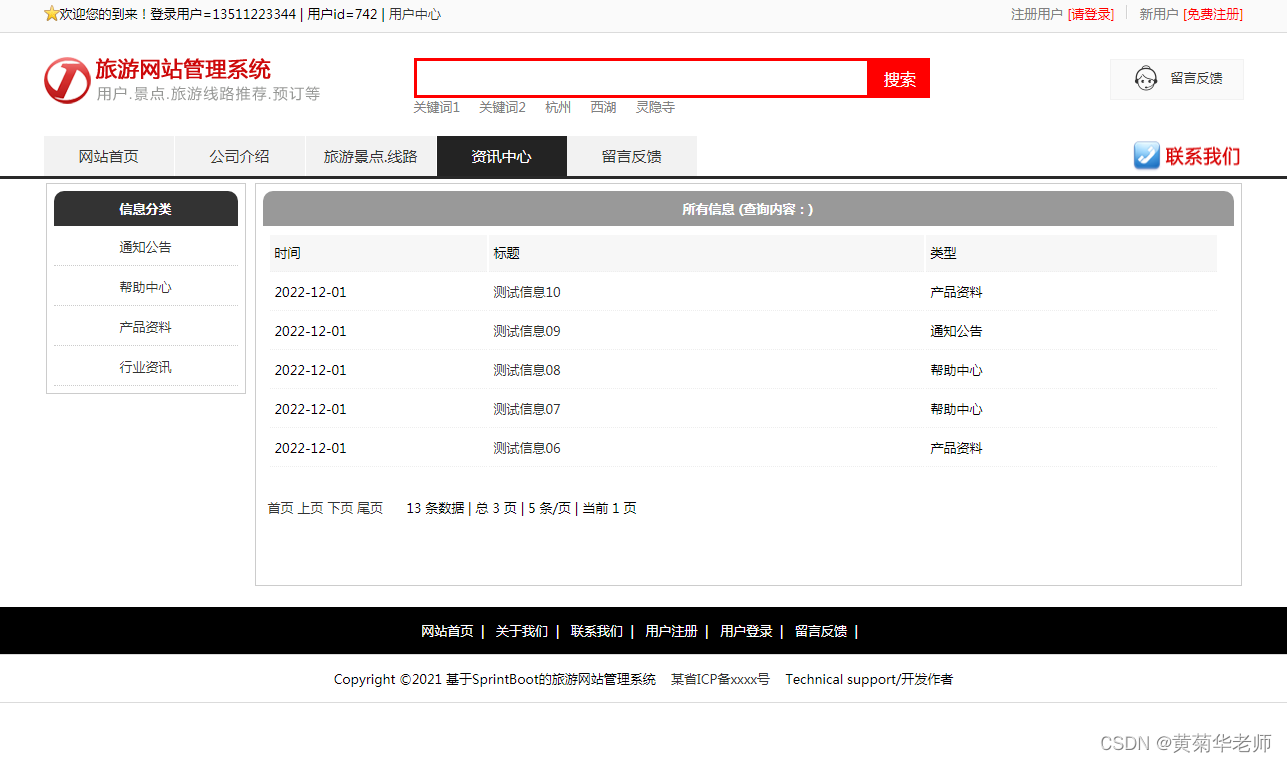1287x763 pixels.
Task: Click the red 搜索 search button
Action: [x=899, y=79]
